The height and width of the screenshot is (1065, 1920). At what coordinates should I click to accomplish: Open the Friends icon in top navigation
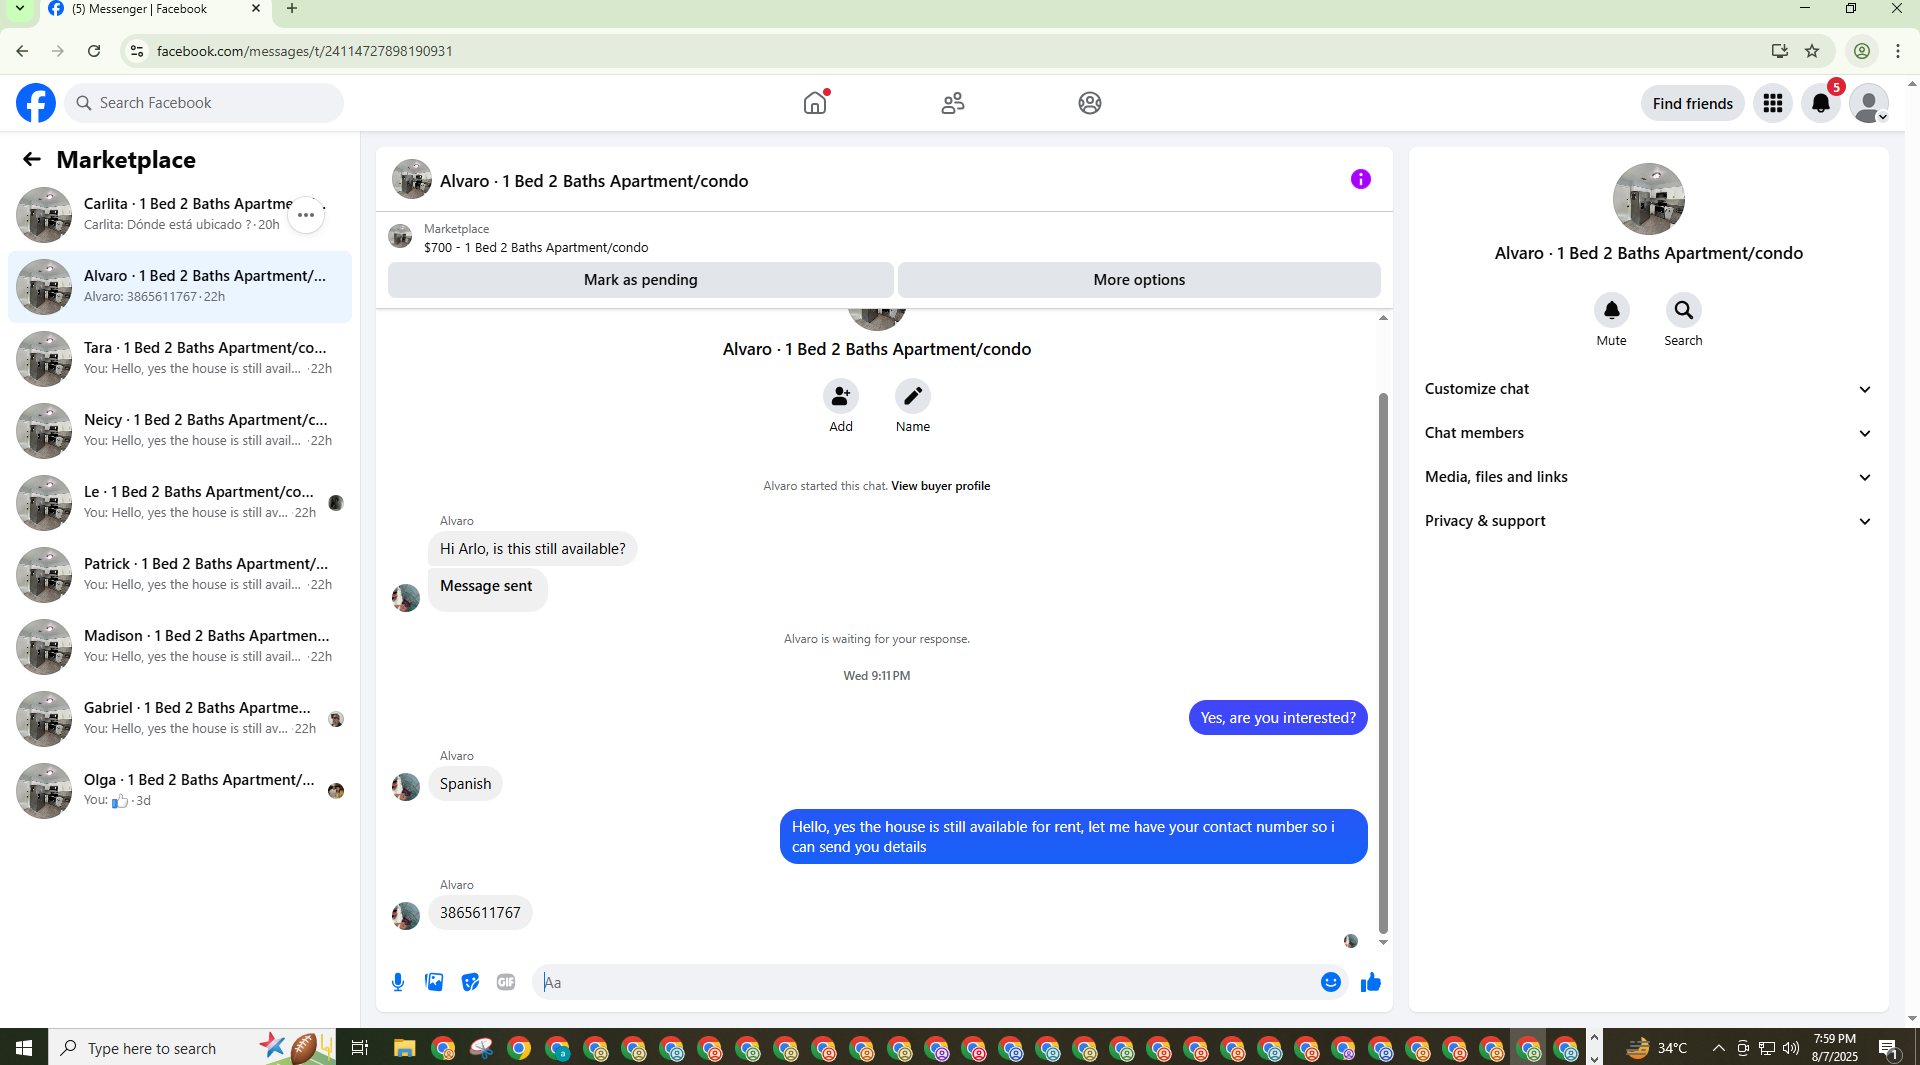click(x=953, y=103)
